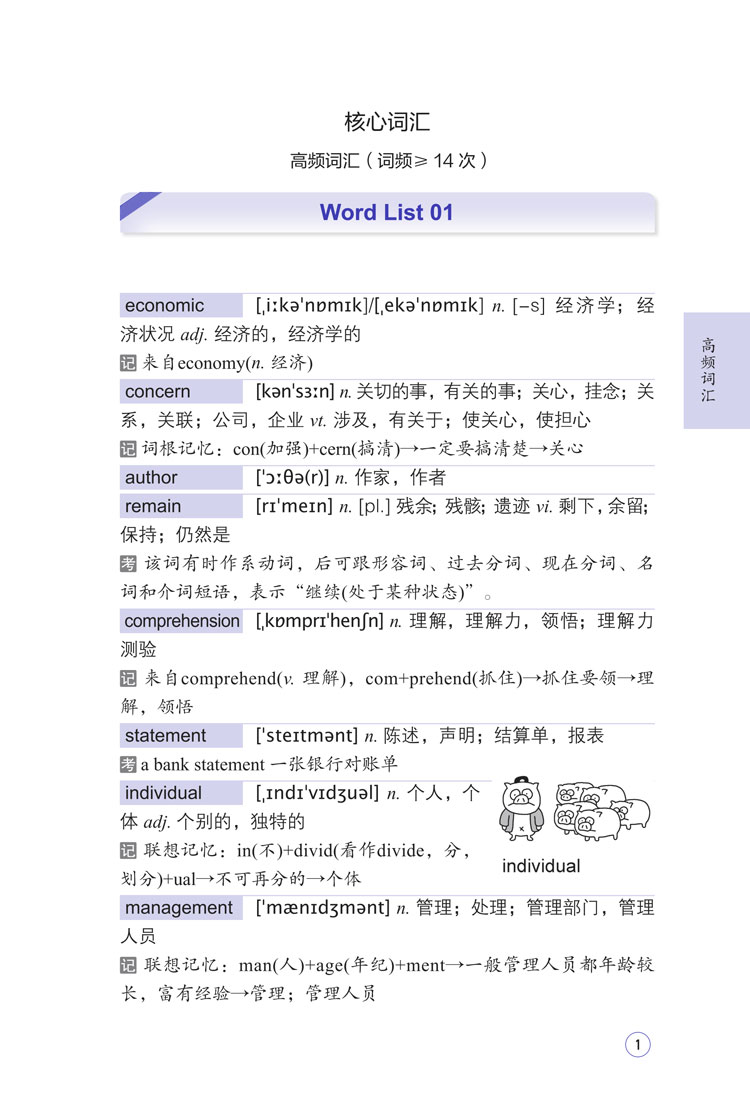Click the 记 icon before '来自comprehend'
This screenshot has width=750, height=1099.
coord(128,678)
